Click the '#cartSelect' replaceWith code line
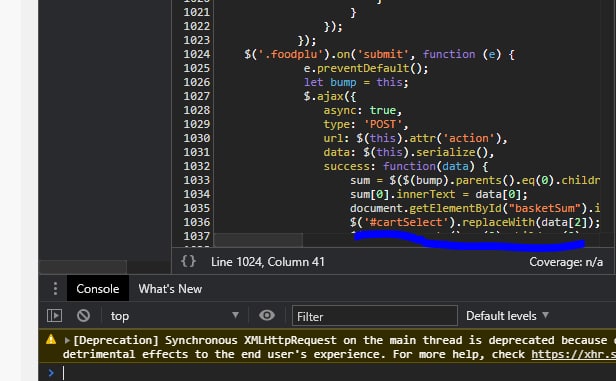 475,222
